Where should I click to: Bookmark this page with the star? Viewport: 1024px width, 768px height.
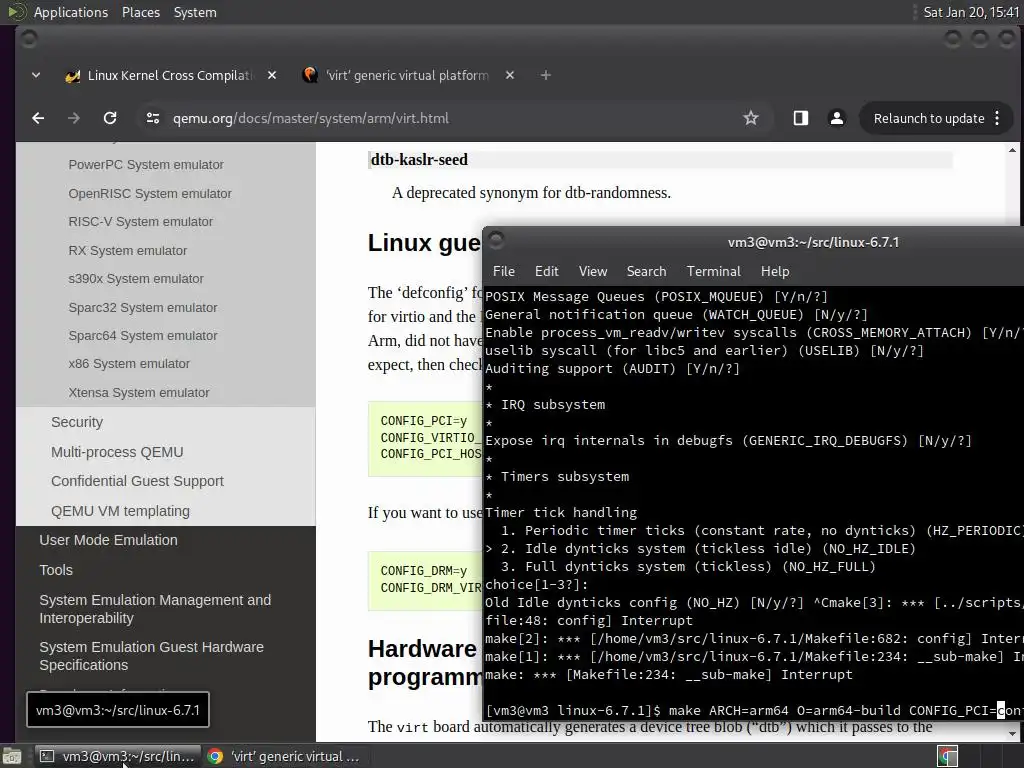point(750,118)
